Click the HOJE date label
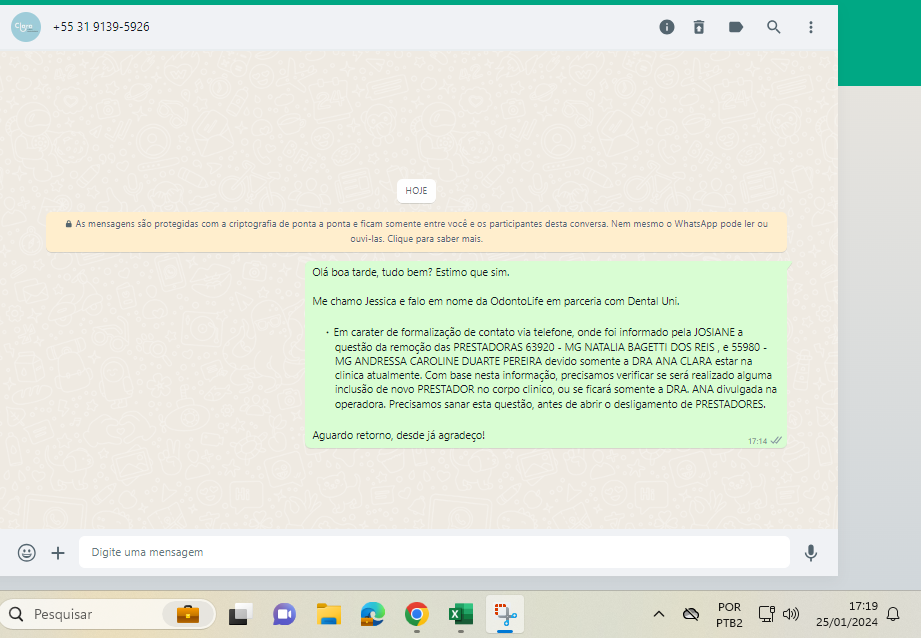 [416, 191]
